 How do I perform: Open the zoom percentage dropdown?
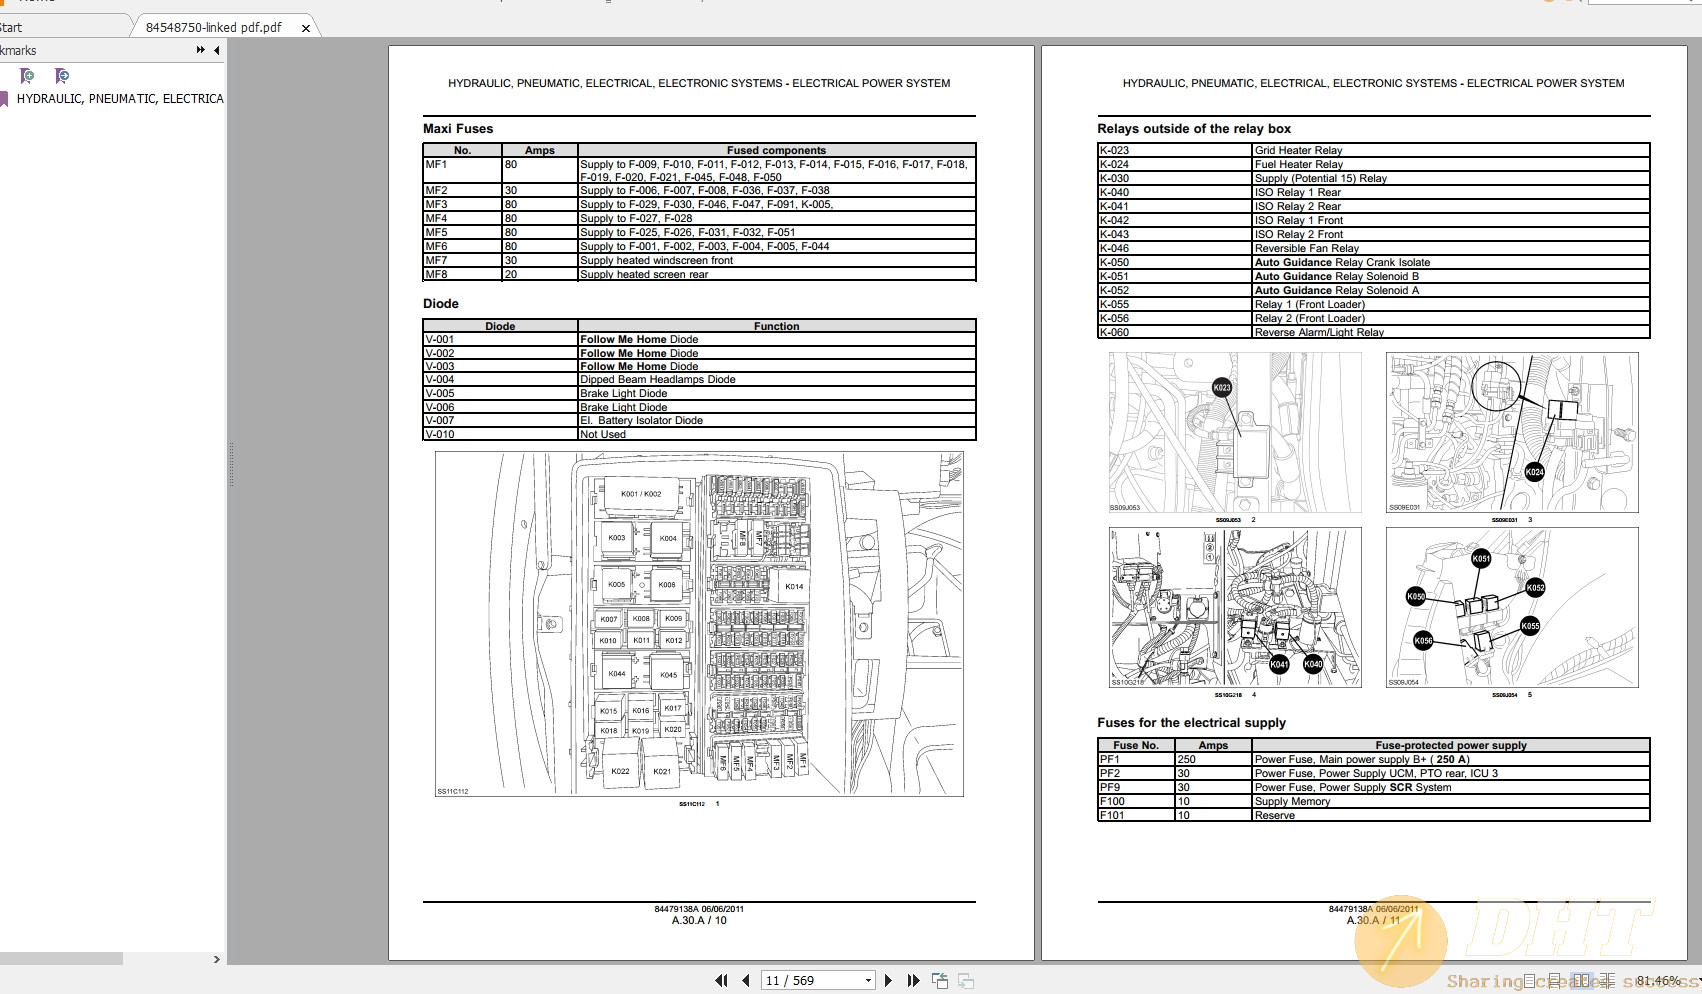pyautogui.click(x=1696, y=980)
